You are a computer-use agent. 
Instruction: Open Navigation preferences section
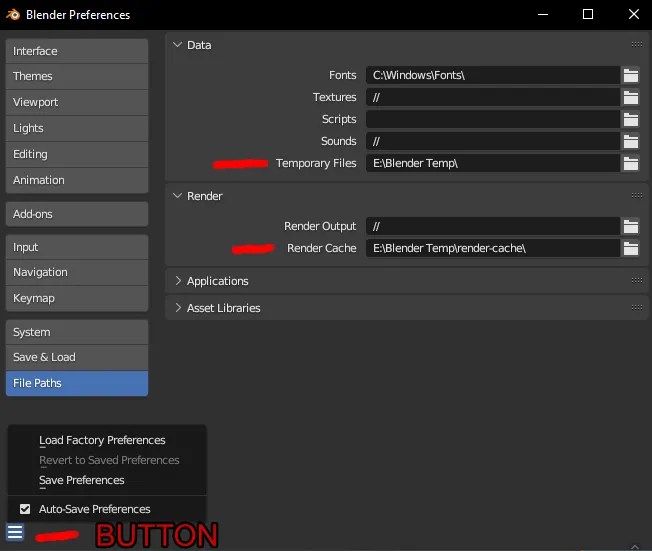click(77, 272)
